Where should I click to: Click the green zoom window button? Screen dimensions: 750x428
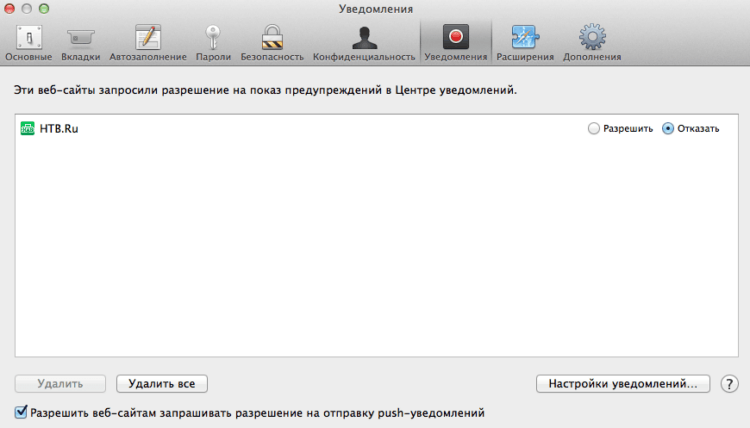coord(49,9)
